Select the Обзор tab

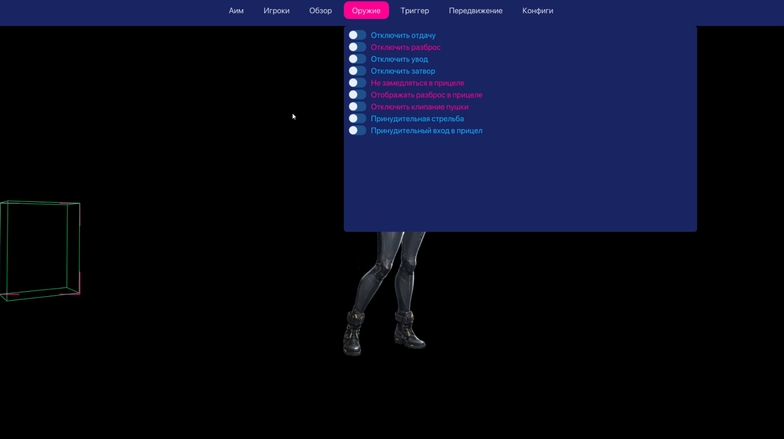(320, 11)
